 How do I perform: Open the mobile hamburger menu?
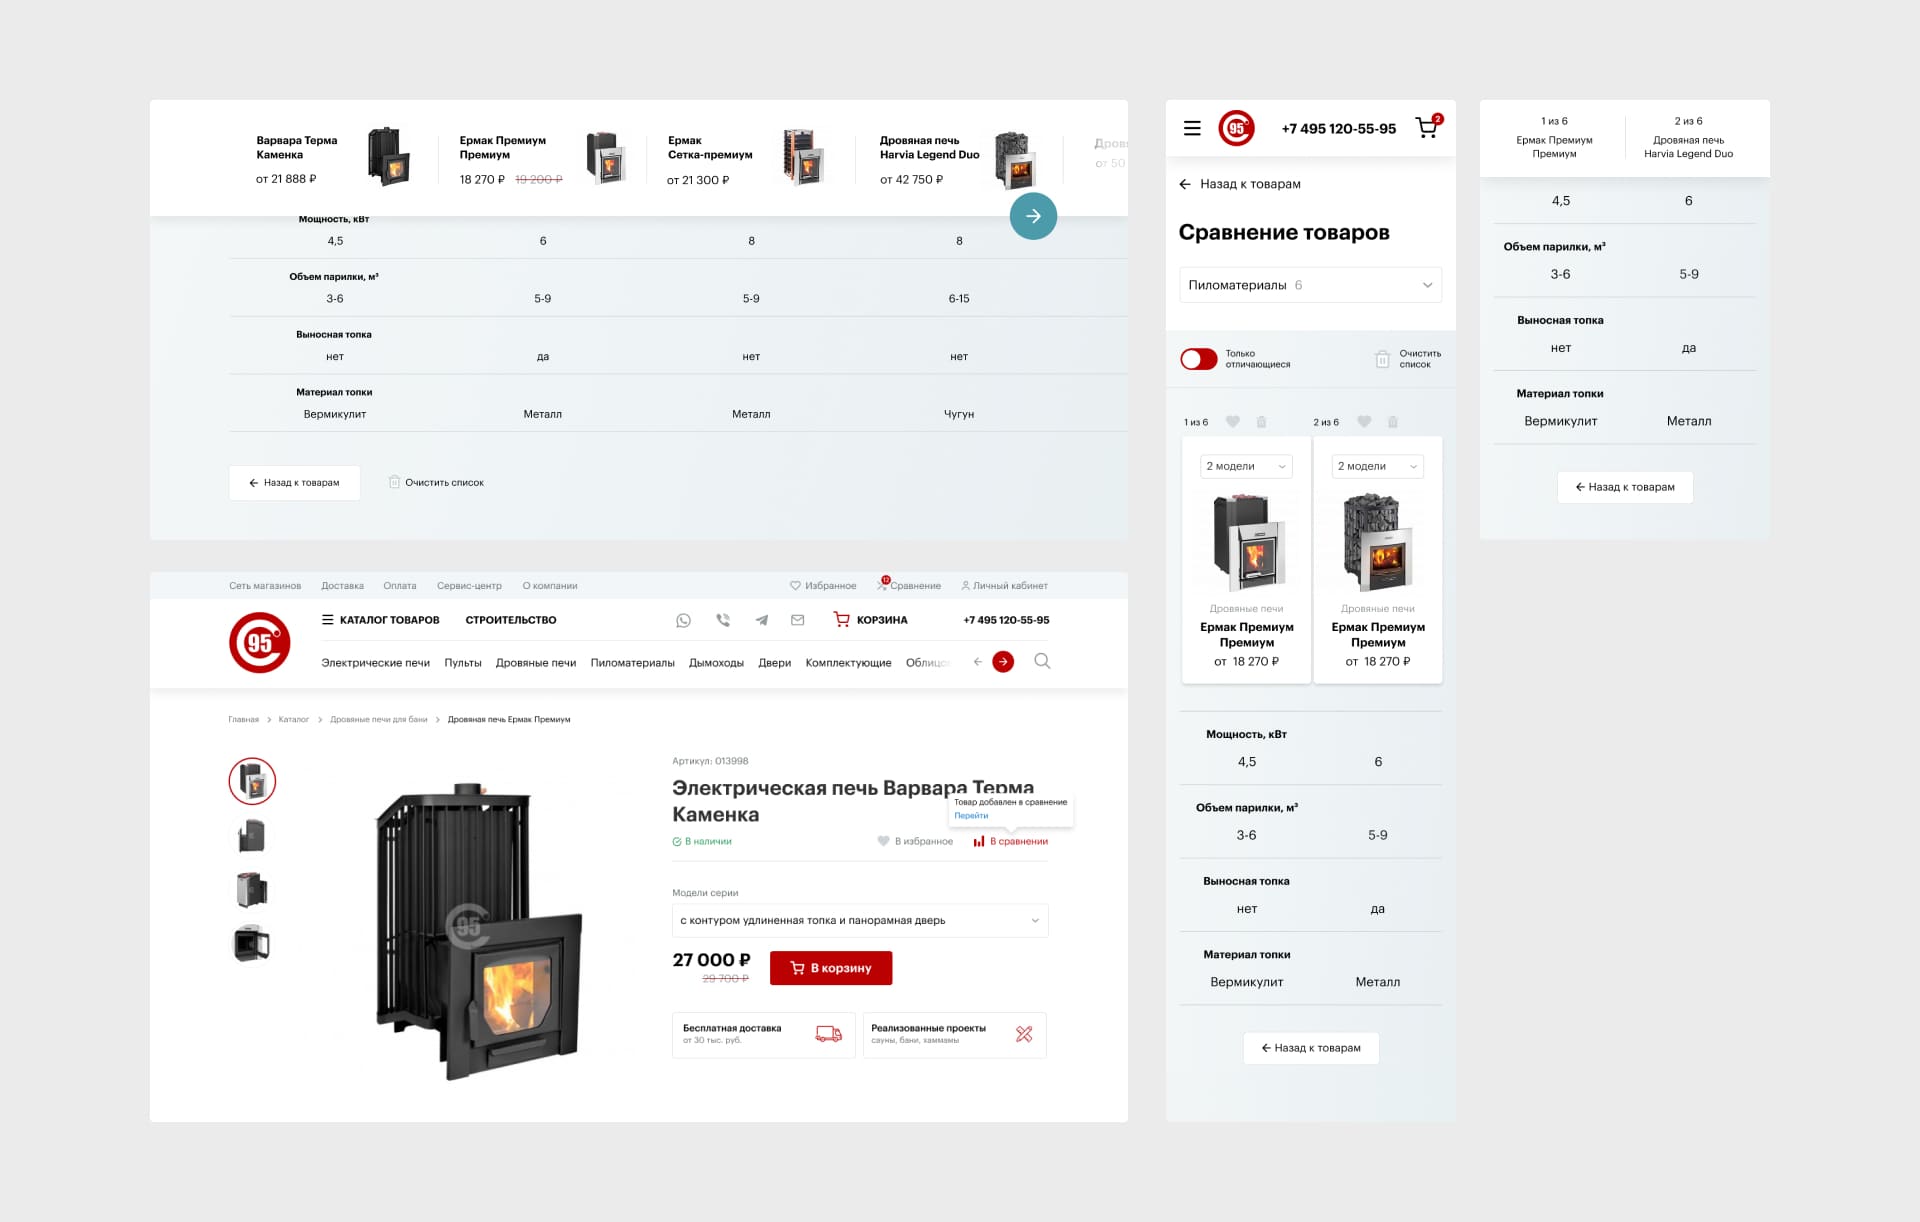[1192, 128]
